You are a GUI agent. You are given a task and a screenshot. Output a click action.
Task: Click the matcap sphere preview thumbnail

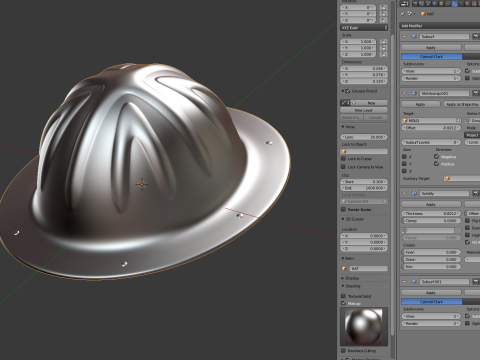(x=364, y=327)
